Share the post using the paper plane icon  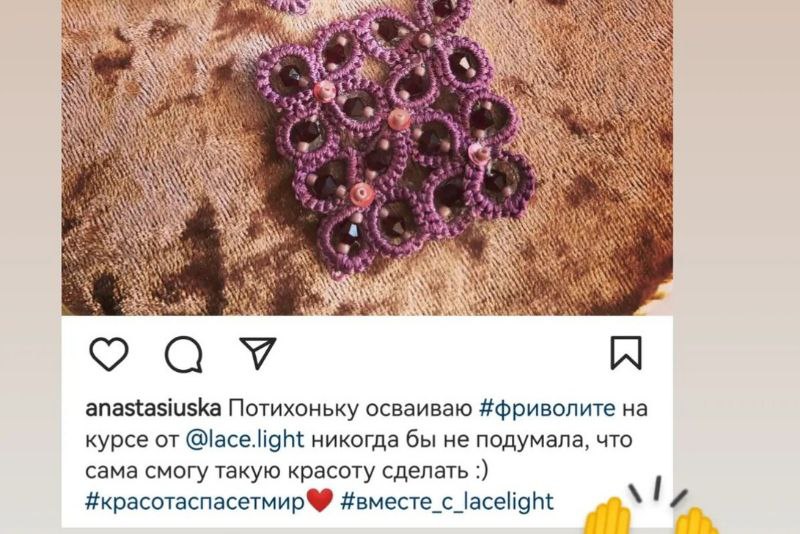tap(258, 352)
